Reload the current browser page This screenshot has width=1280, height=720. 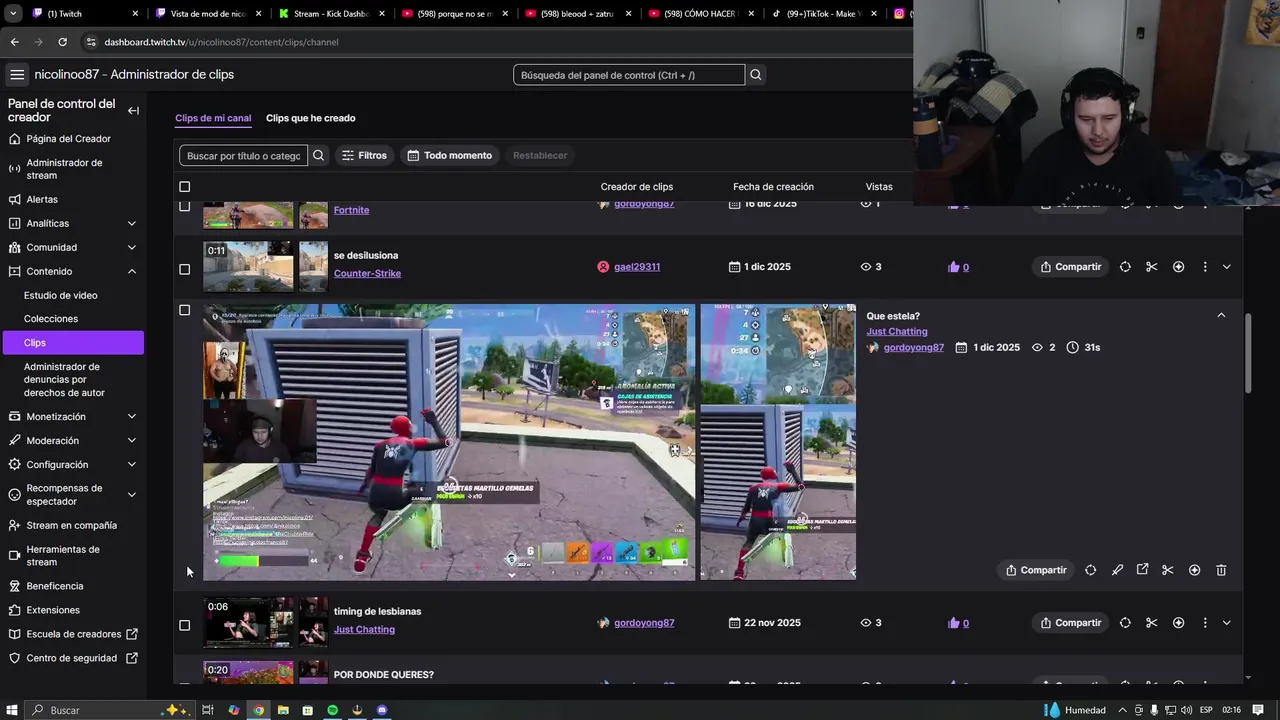(62, 42)
